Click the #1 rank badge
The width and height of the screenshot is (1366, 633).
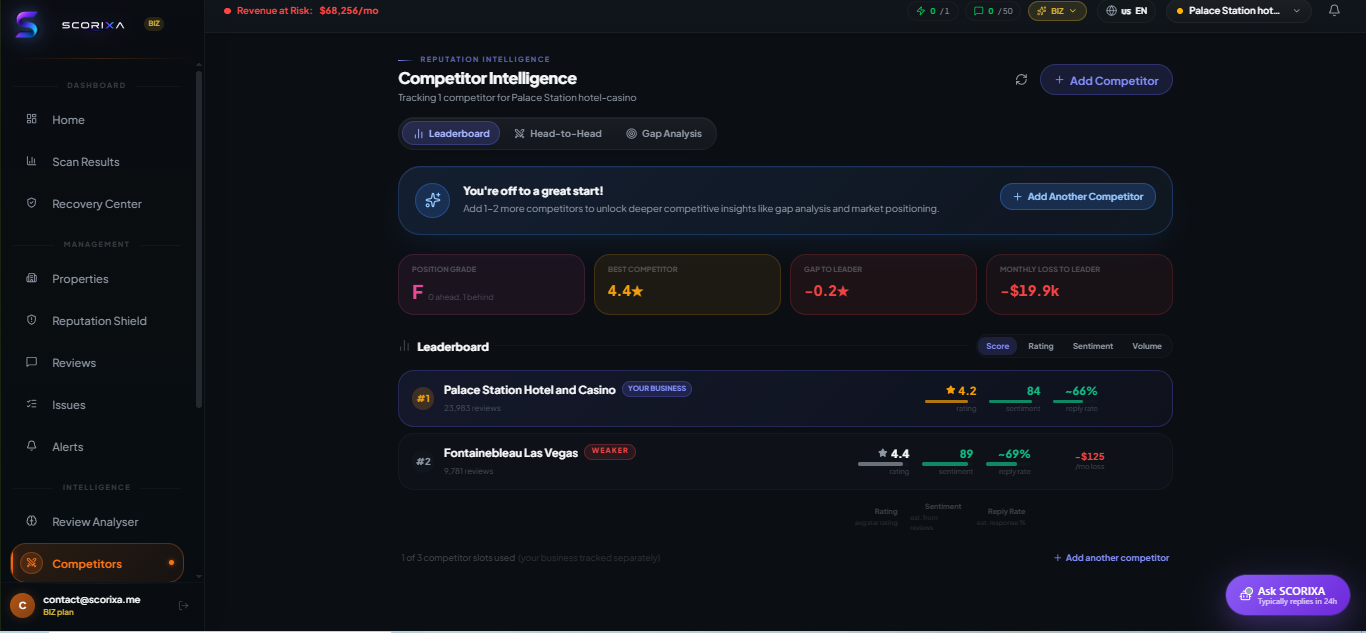point(423,398)
